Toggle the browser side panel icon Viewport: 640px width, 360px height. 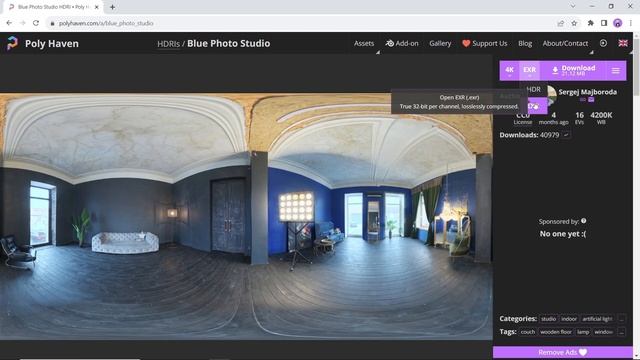coord(604,23)
